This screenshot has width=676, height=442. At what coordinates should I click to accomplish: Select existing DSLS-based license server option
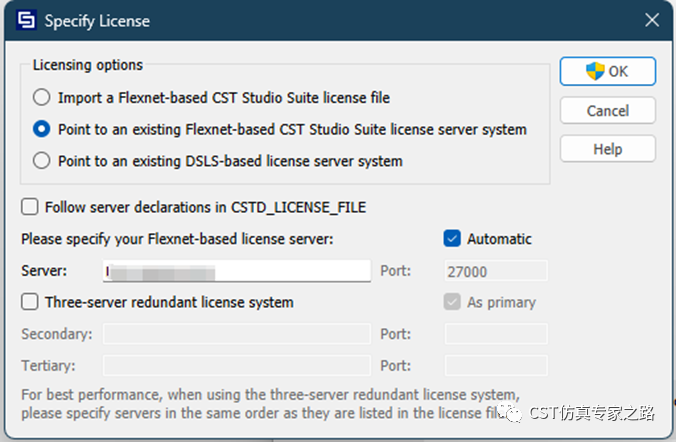pos(41,160)
